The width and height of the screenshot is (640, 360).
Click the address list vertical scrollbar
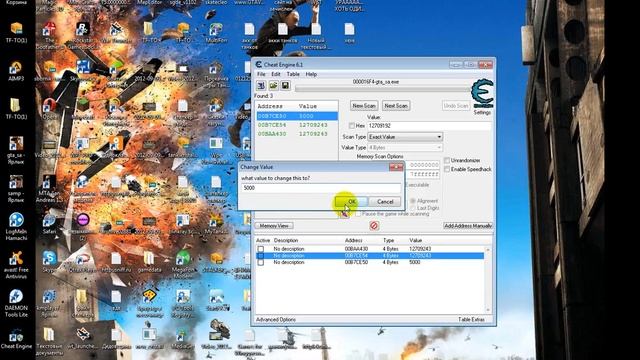(487, 279)
